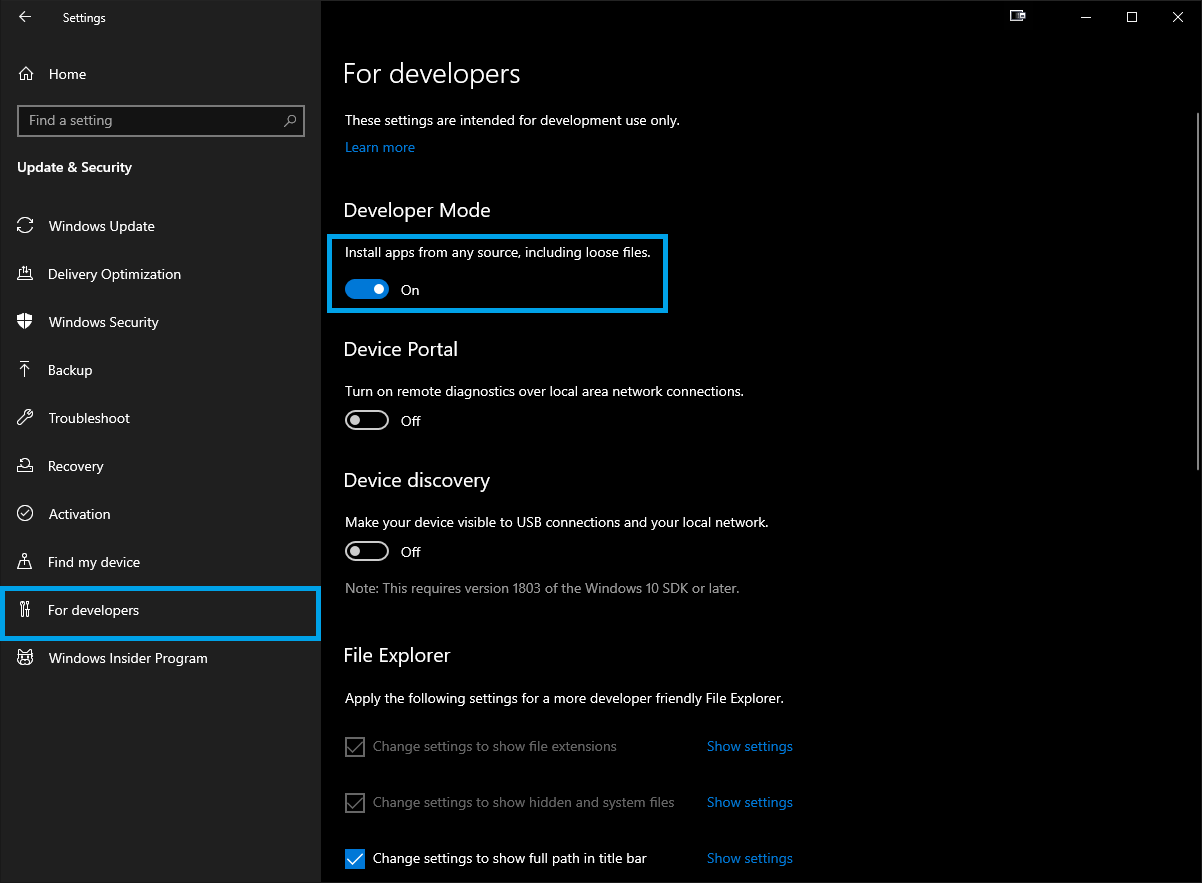Click the Delivery Optimization icon
The image size is (1202, 883).
(x=26, y=274)
